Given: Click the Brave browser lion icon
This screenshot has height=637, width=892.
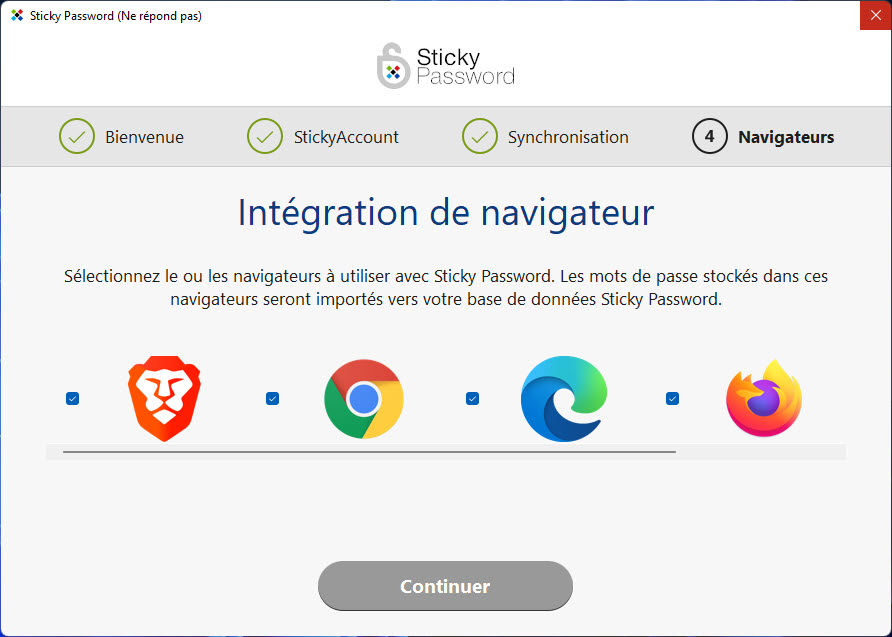Looking at the screenshot, I should coord(164,399).
